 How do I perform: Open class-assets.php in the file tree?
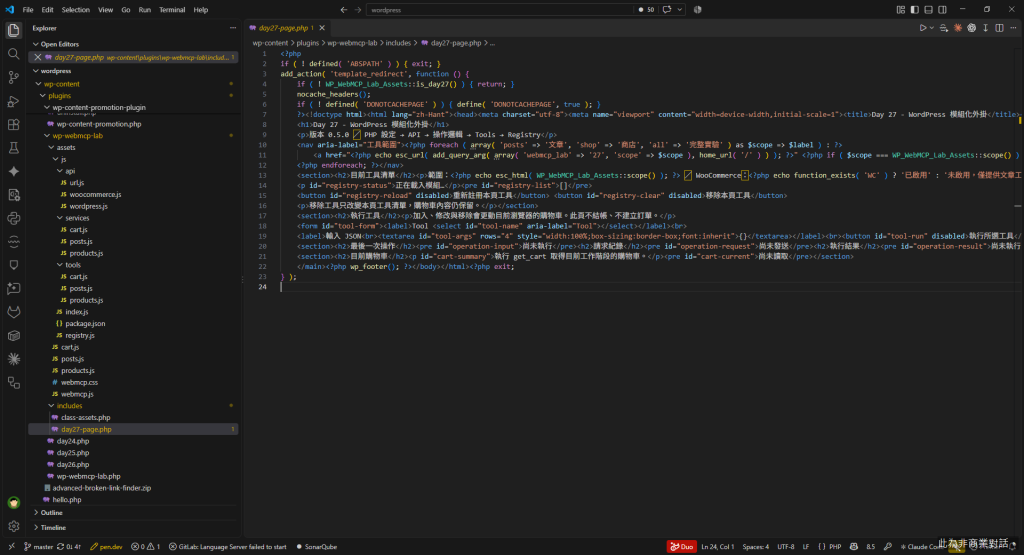click(x=86, y=418)
